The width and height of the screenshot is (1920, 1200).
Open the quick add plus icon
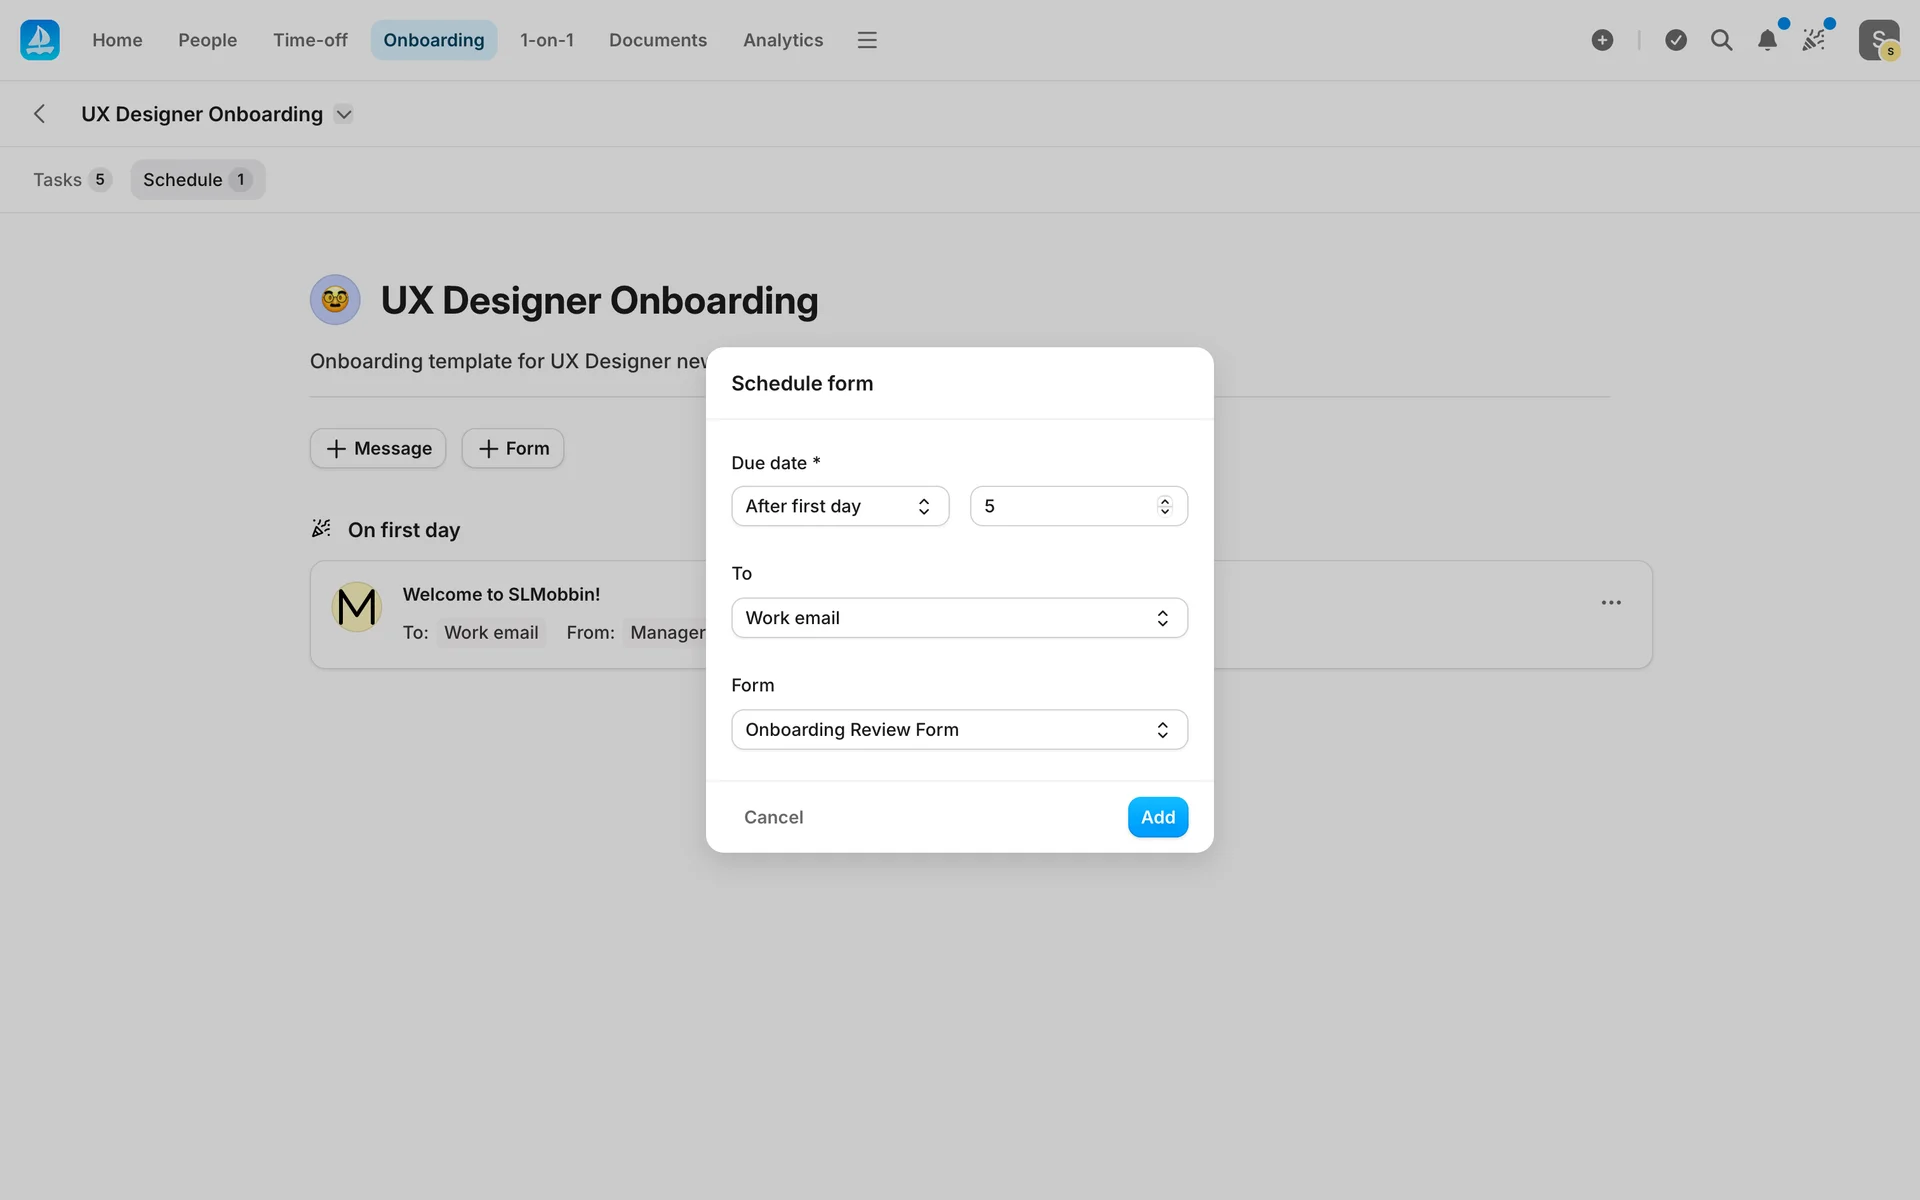(1602, 40)
